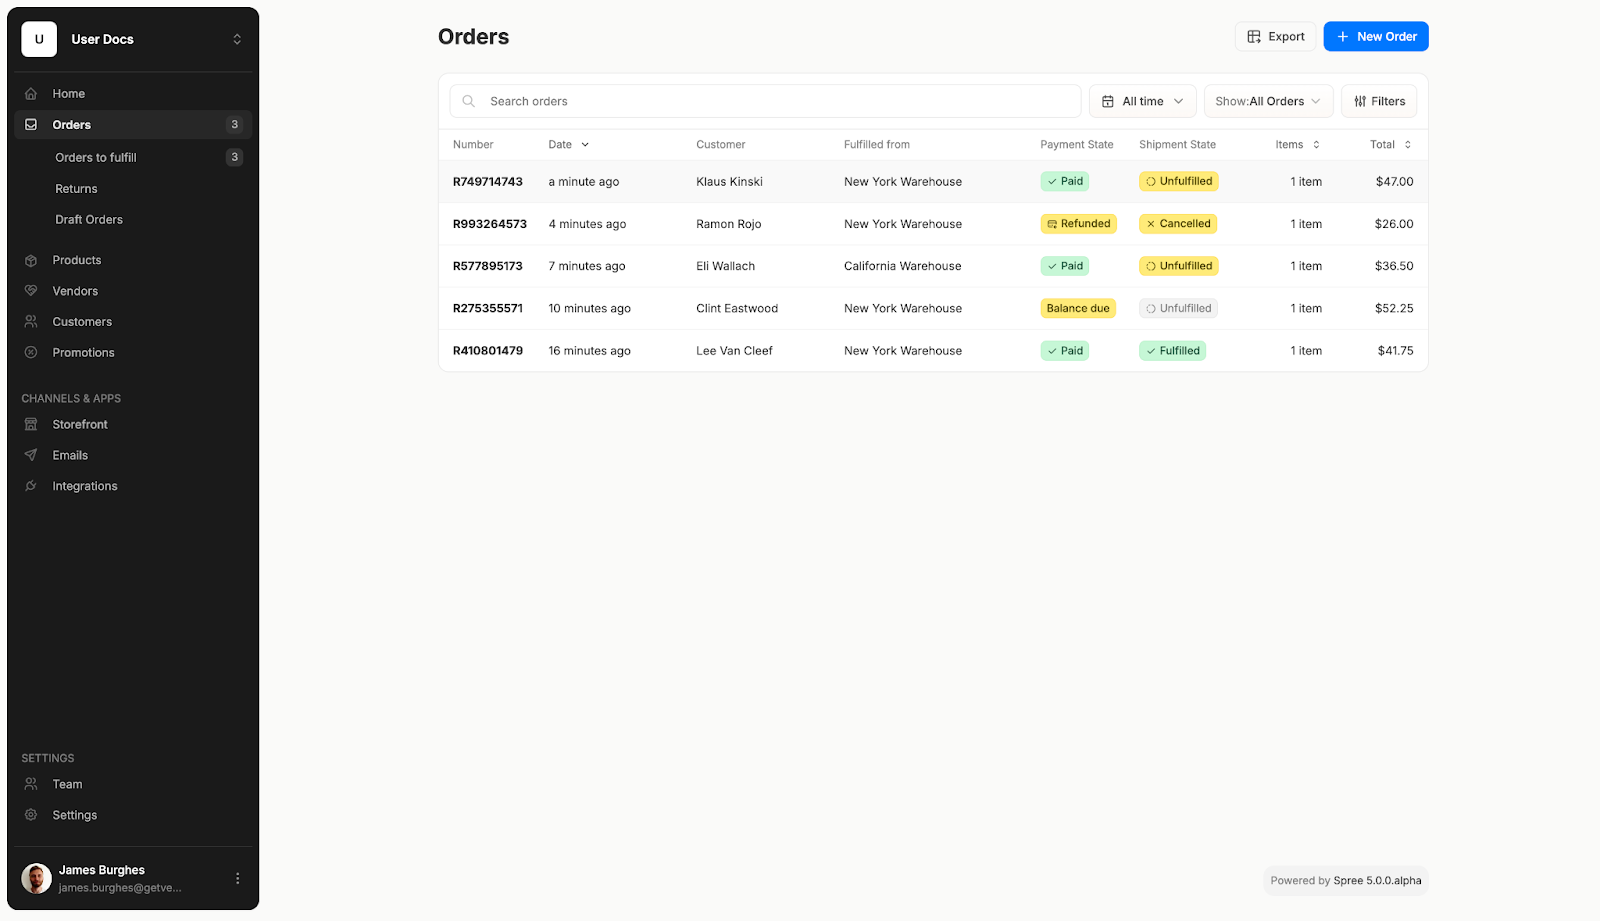Click the Team people icon
Image resolution: width=1600 pixels, height=921 pixels.
point(31,784)
